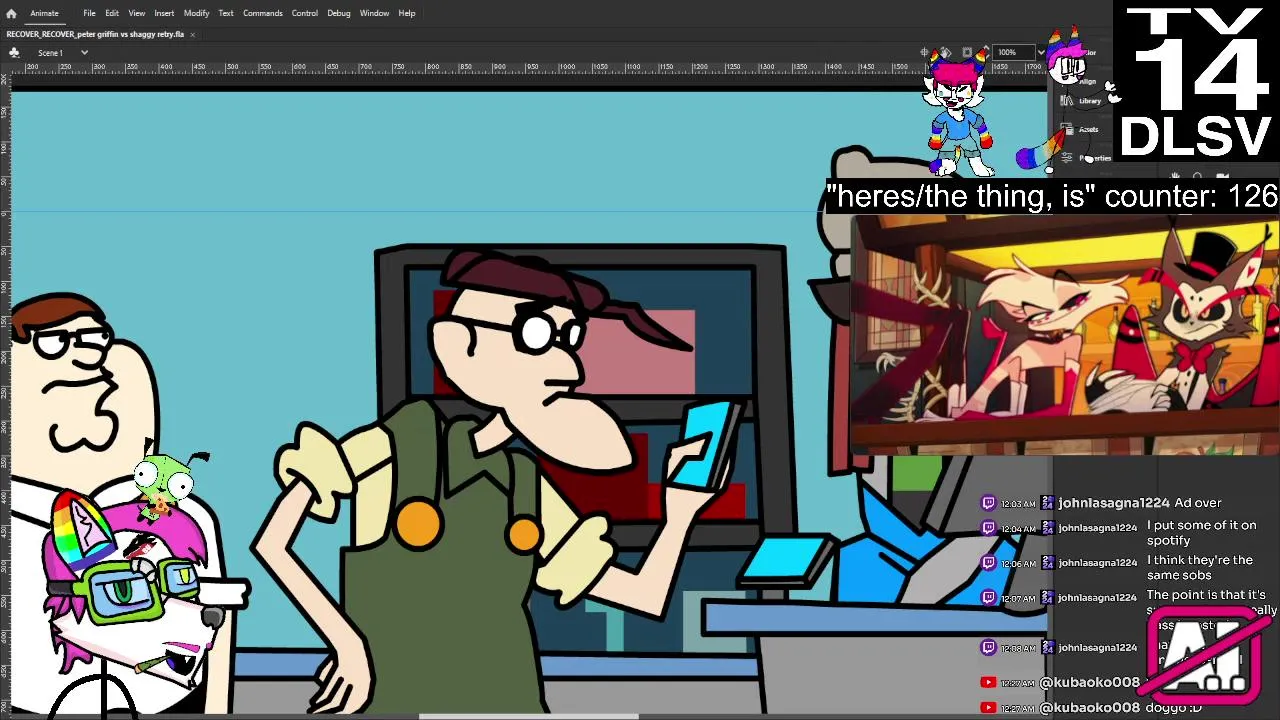Click the Center Stage icon
The image size is (1280, 720).
[x=925, y=52]
